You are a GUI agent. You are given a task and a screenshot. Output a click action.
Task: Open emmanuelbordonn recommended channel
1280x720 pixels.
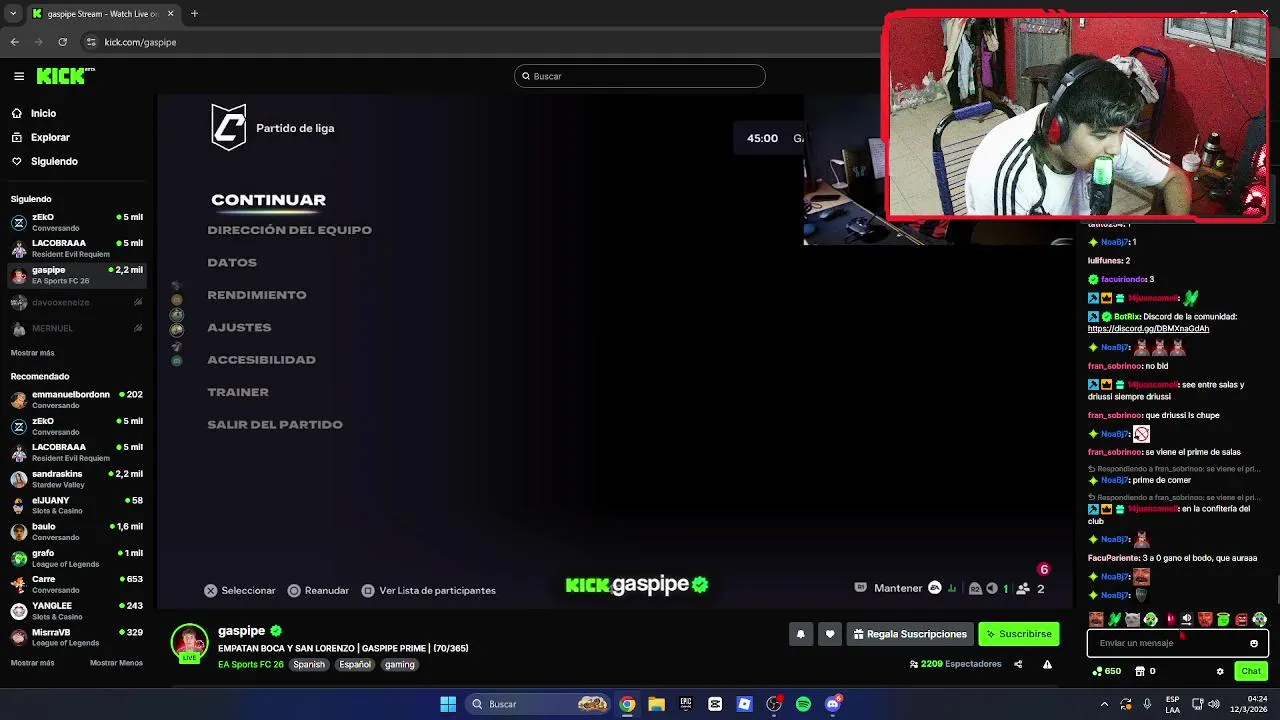78,400
